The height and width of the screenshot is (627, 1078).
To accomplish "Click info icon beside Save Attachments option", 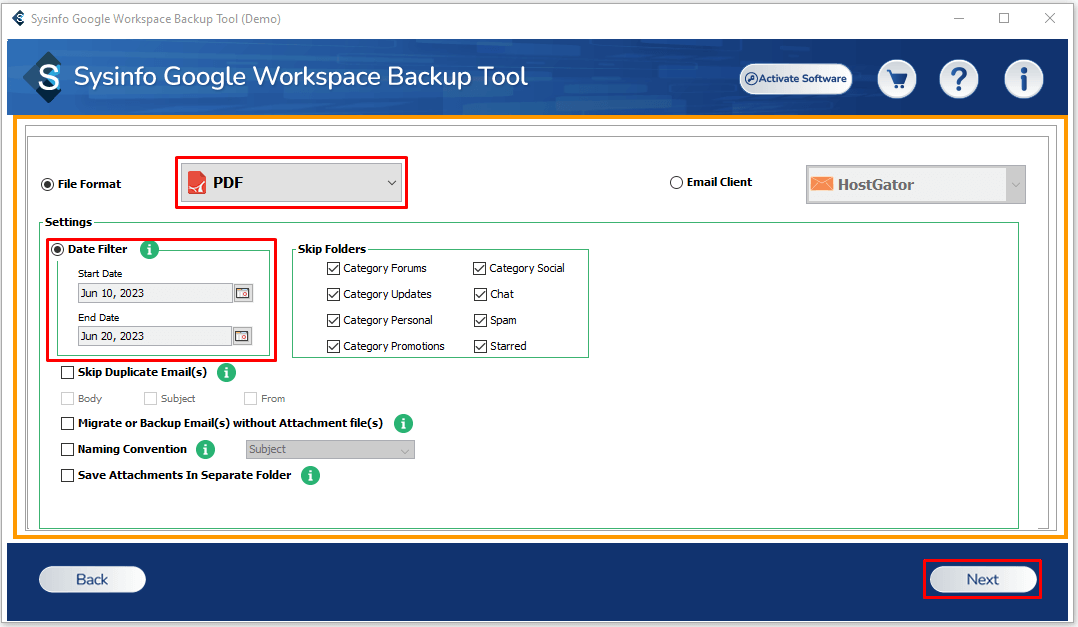I will [310, 476].
